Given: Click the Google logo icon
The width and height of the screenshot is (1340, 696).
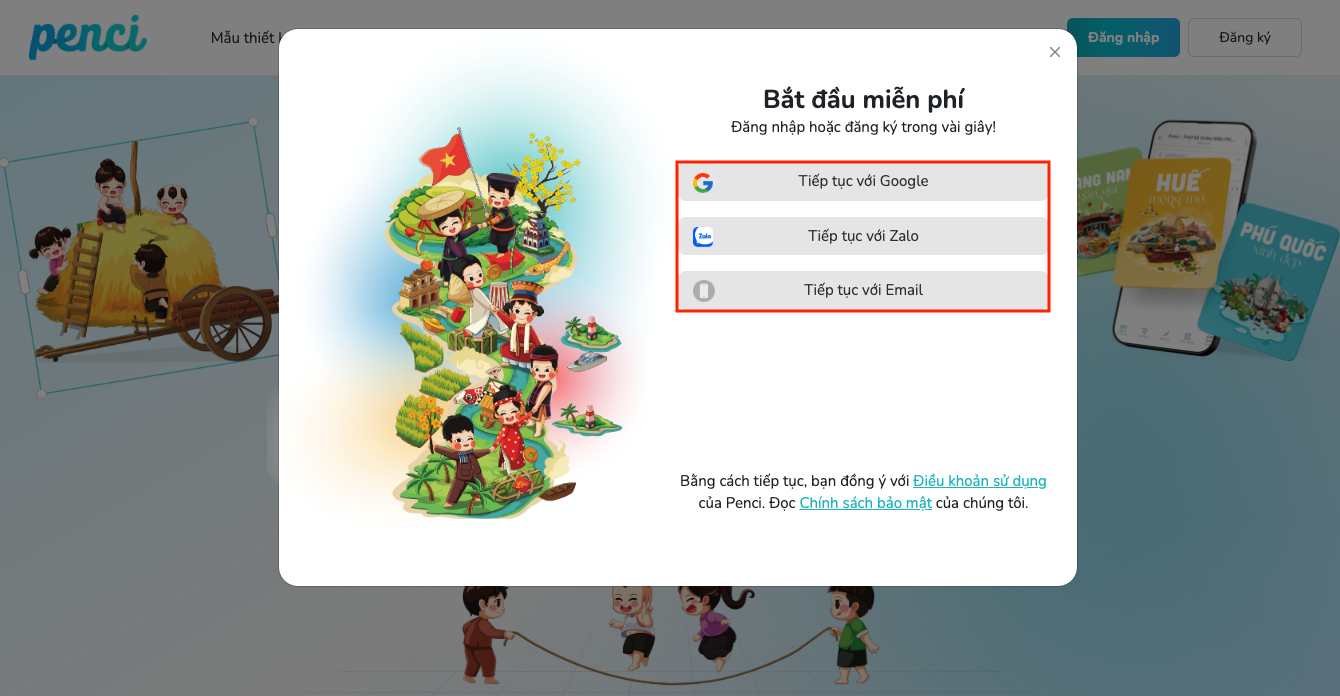Looking at the screenshot, I should tap(703, 182).
